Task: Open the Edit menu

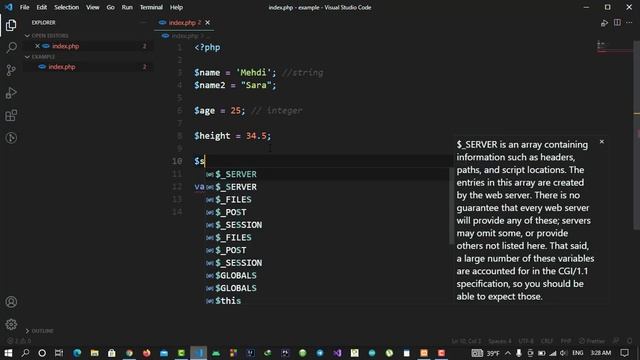Action: tap(42, 7)
